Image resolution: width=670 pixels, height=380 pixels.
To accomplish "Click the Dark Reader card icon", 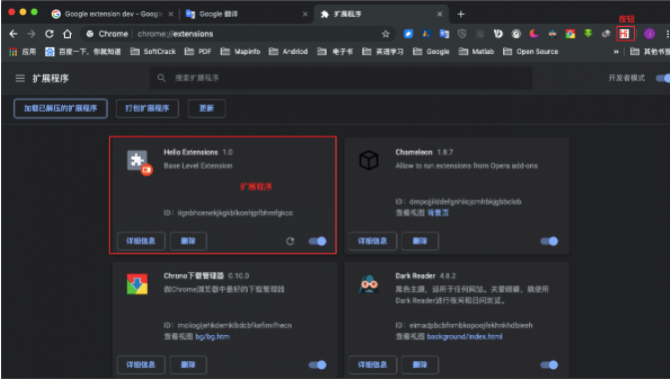I will pyautogui.click(x=368, y=284).
